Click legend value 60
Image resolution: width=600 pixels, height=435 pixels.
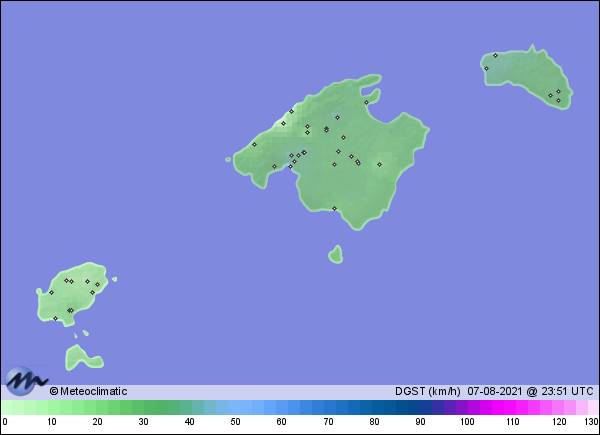[281, 422]
